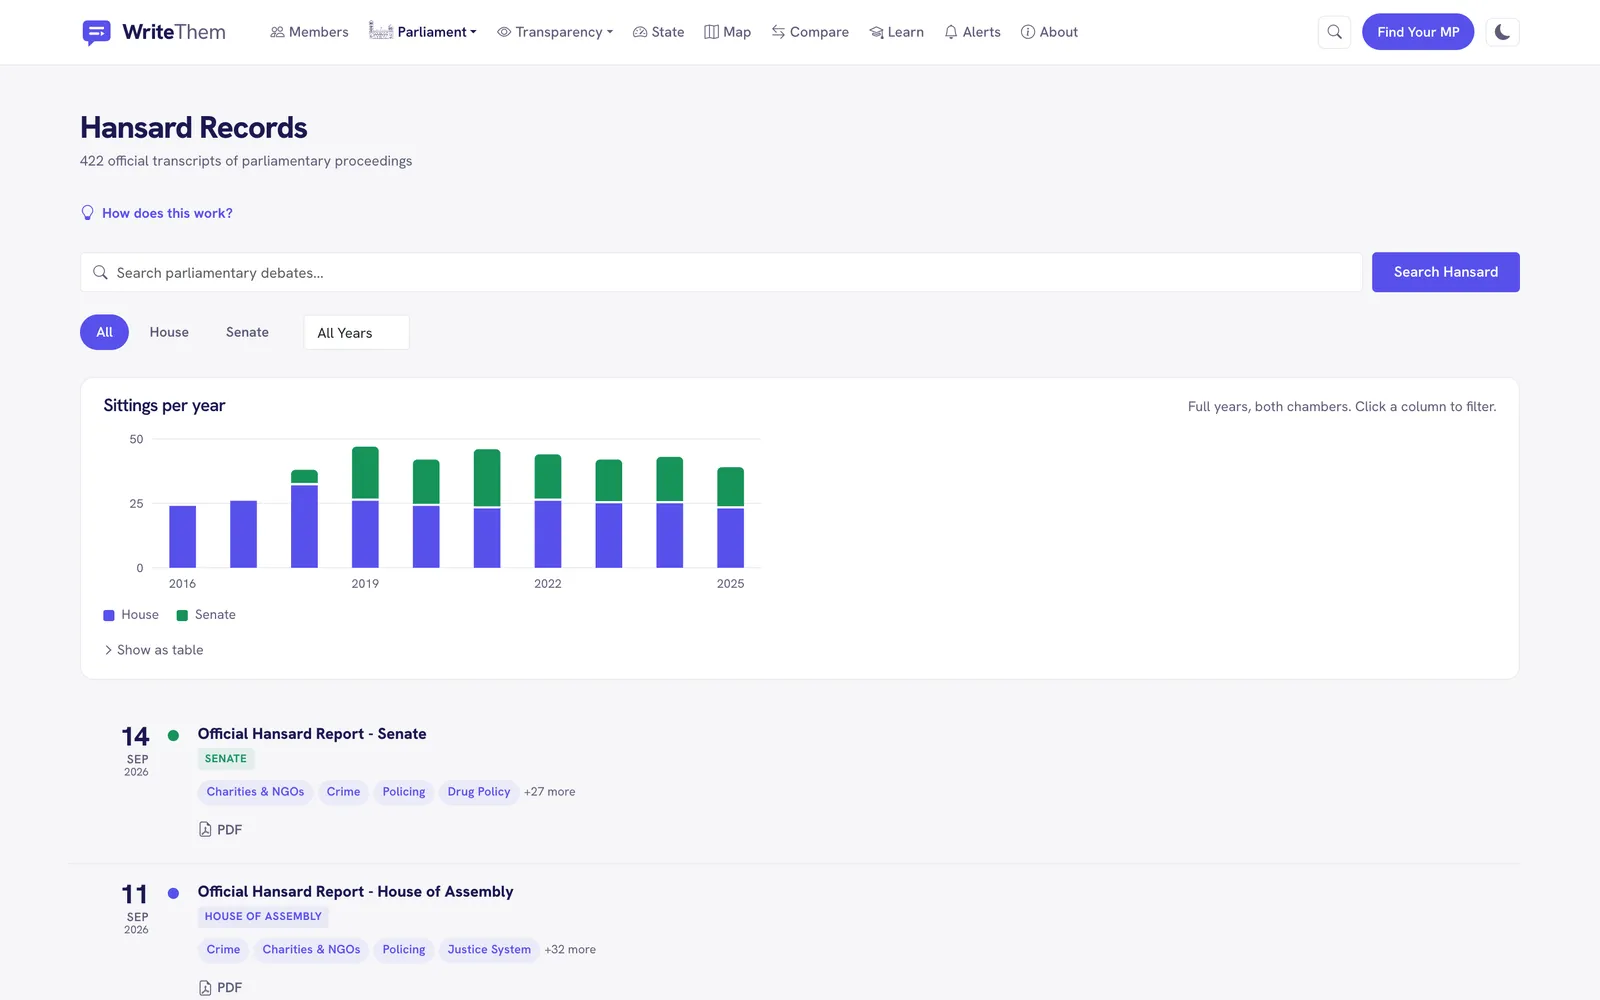Click the 2019 column in the chart
This screenshot has height=1000, width=1600.
(365, 507)
